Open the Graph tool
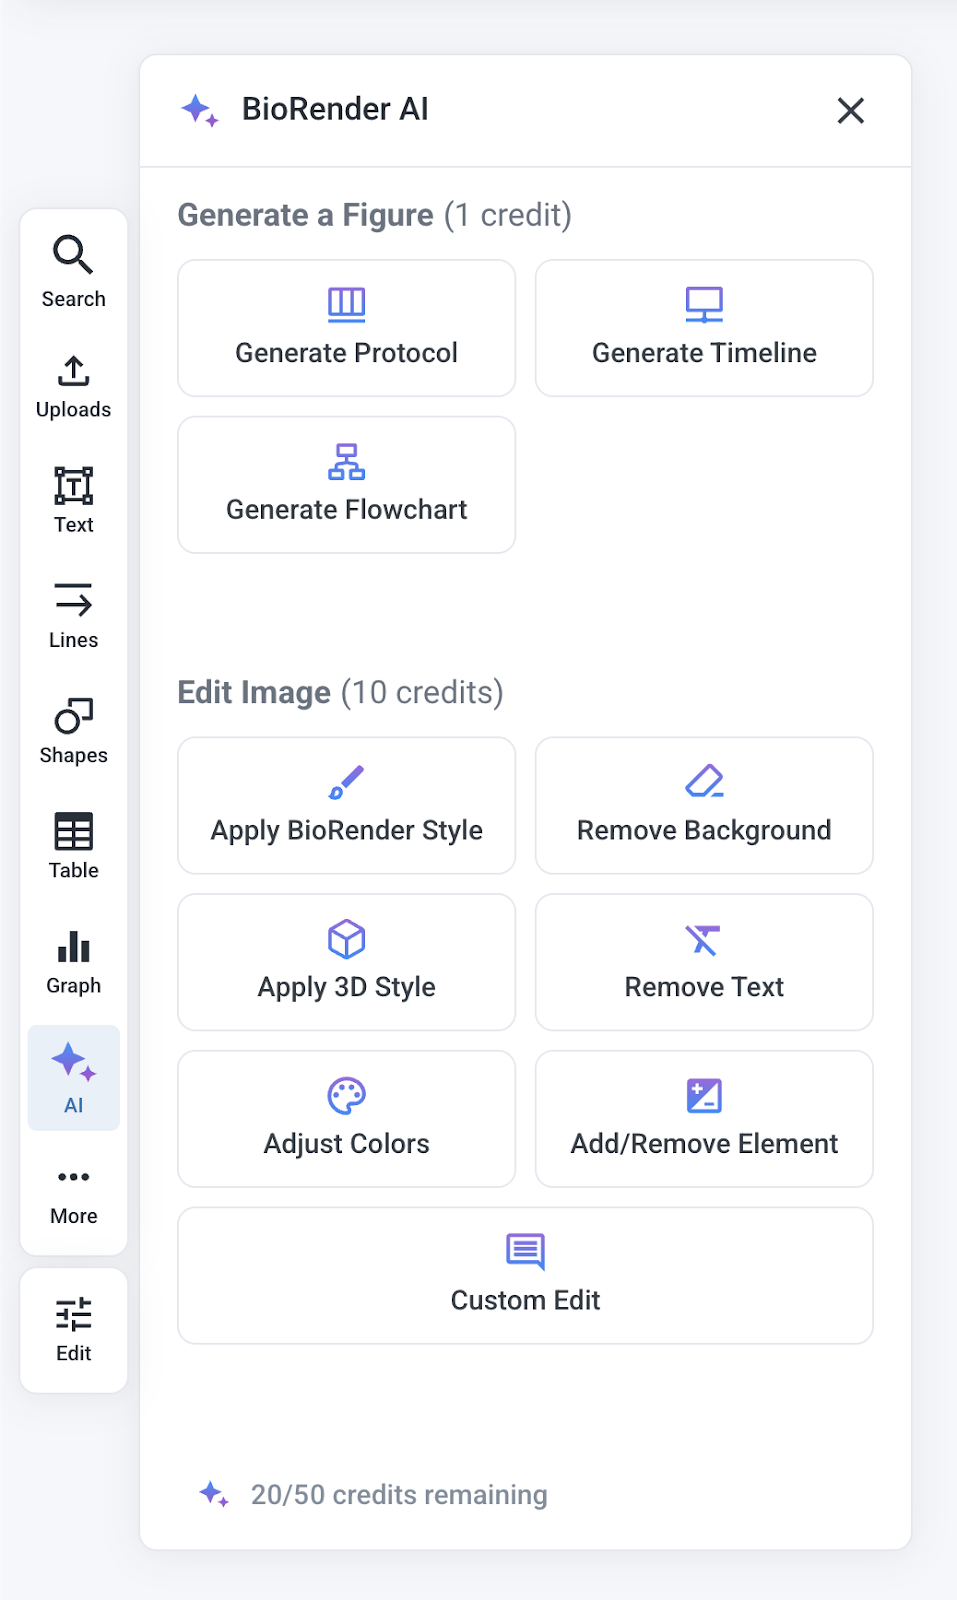This screenshot has width=957, height=1600. (73, 962)
